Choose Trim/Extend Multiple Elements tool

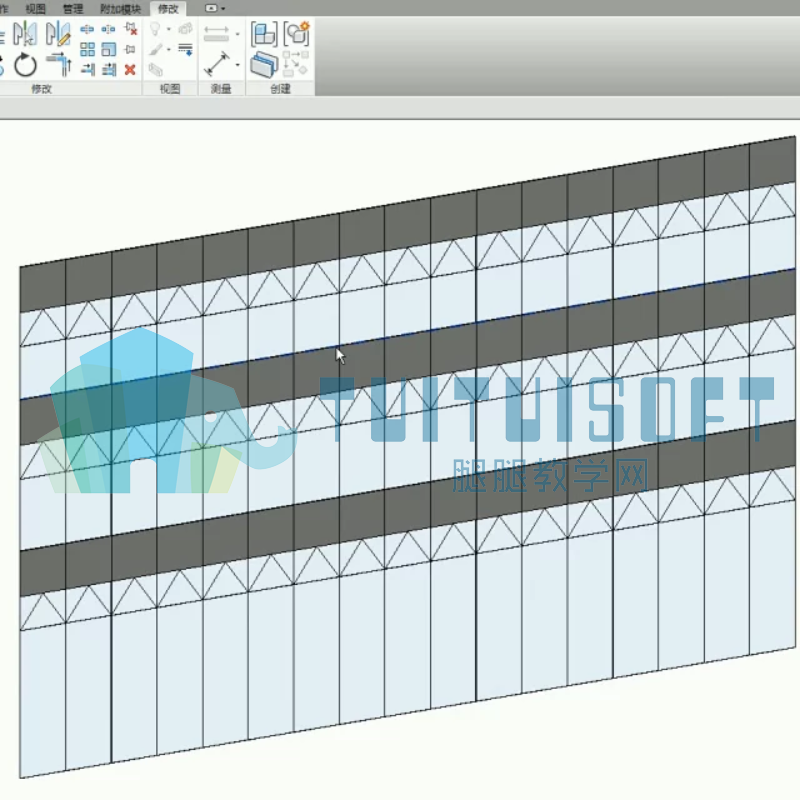109,69
